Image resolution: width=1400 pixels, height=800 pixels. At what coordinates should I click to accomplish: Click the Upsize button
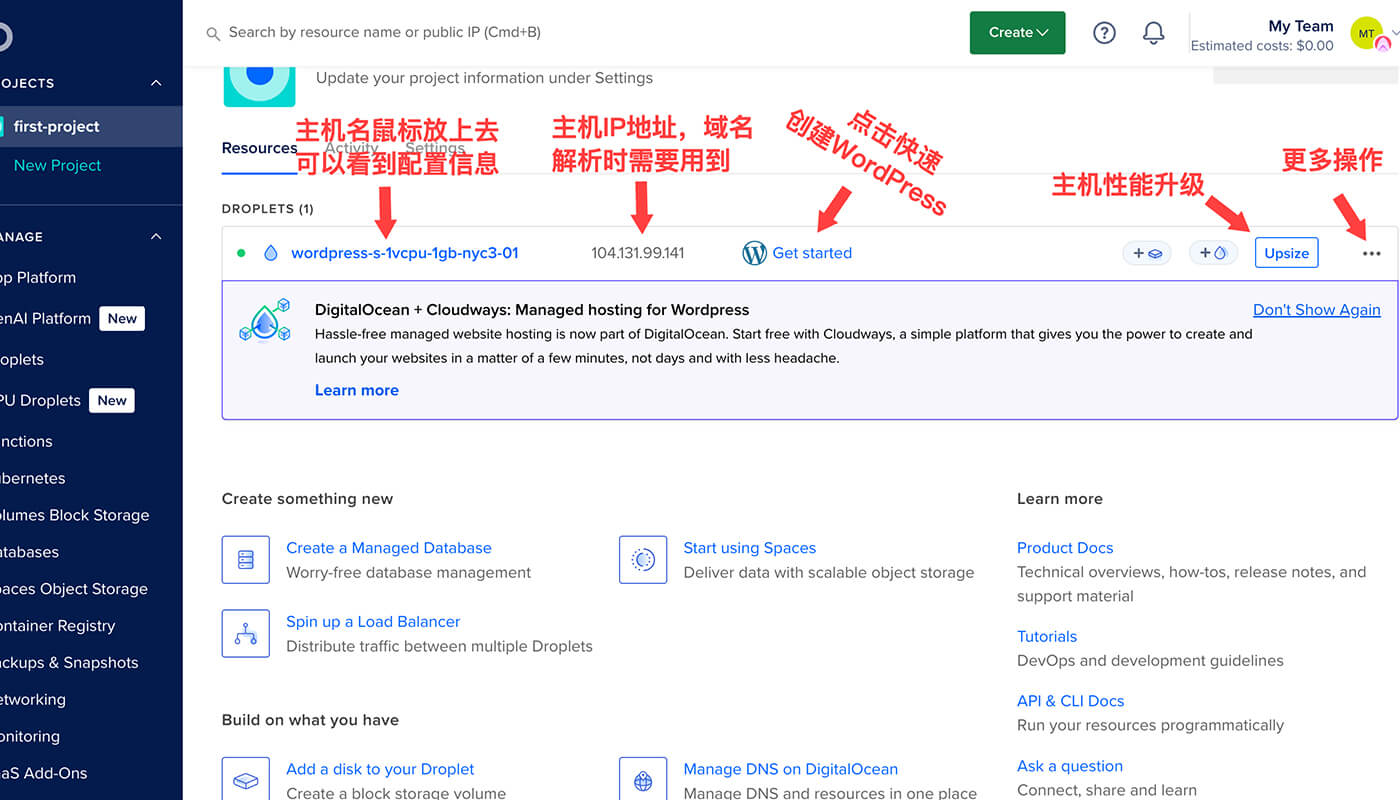[1286, 253]
